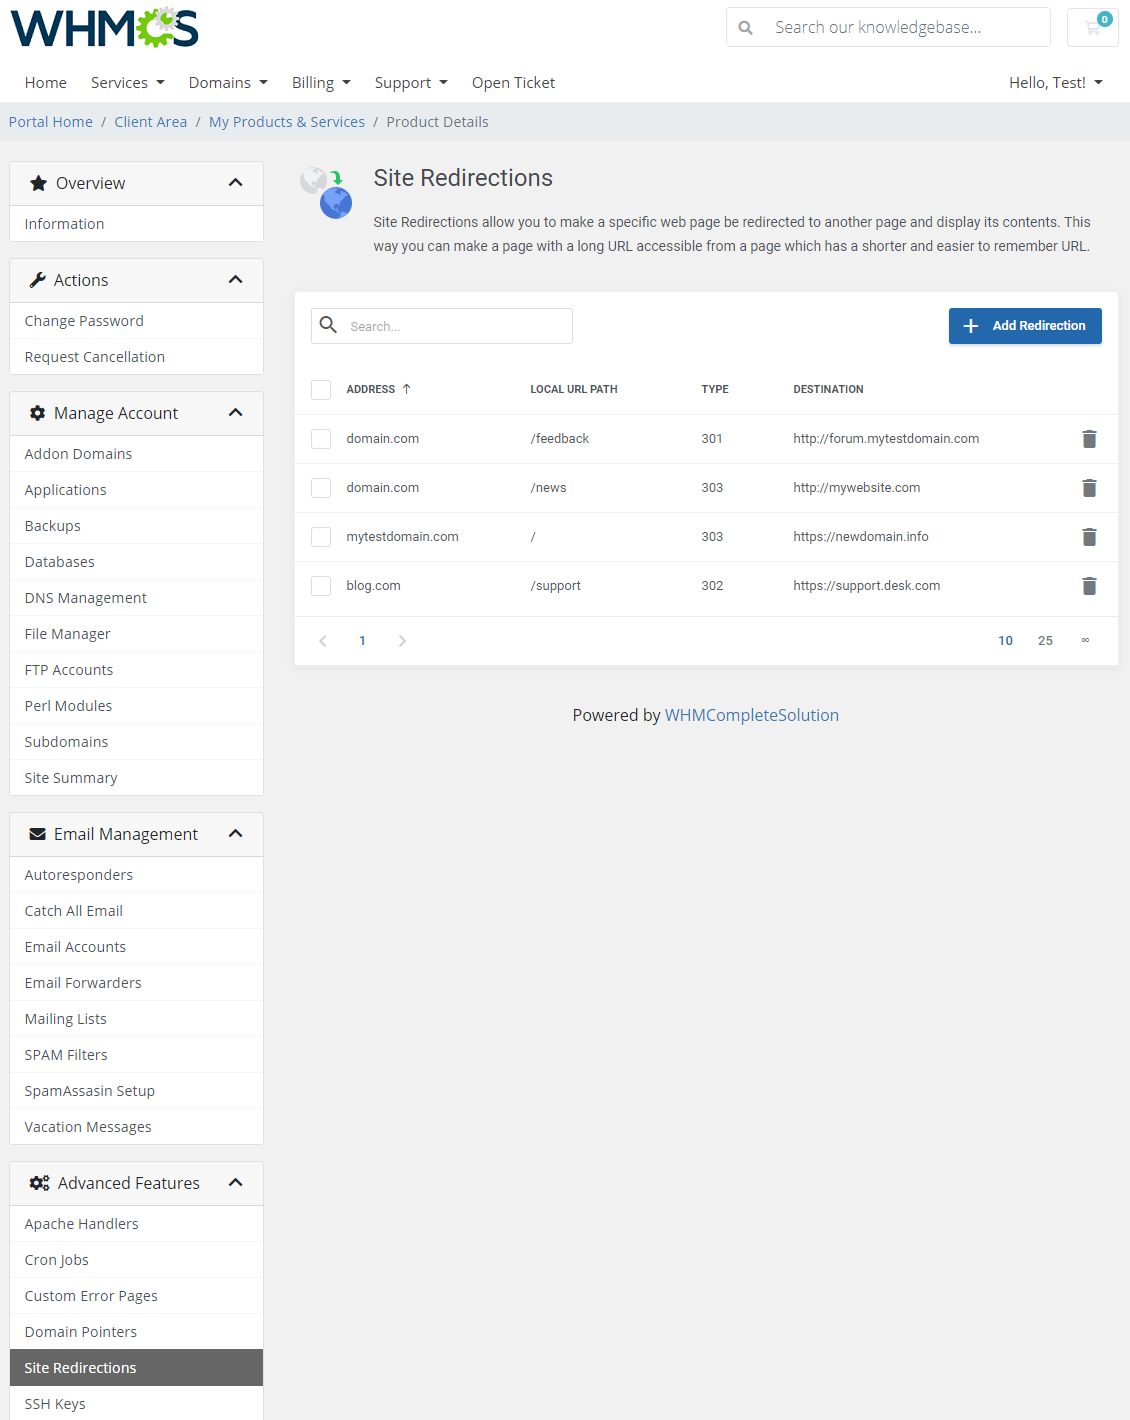Click the Overview star icon
This screenshot has height=1420, width=1130.
38,183
